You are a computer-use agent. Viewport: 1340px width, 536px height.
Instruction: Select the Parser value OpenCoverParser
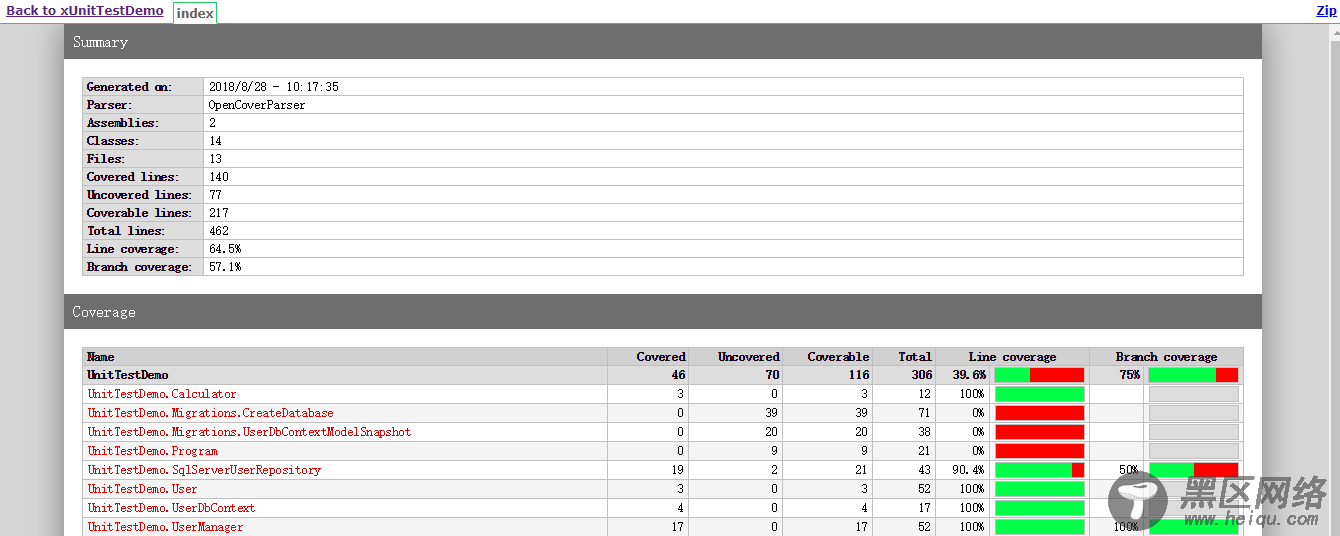257,105
